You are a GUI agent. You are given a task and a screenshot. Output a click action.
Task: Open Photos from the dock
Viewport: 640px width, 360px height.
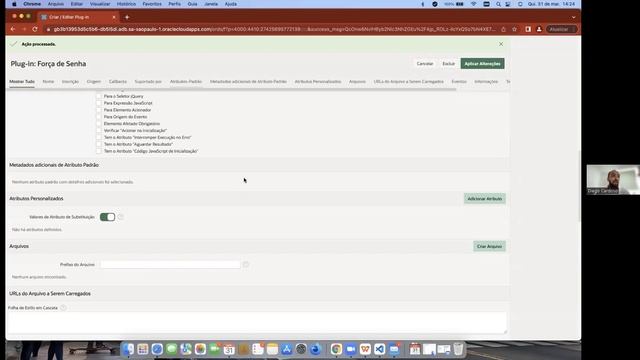200,349
